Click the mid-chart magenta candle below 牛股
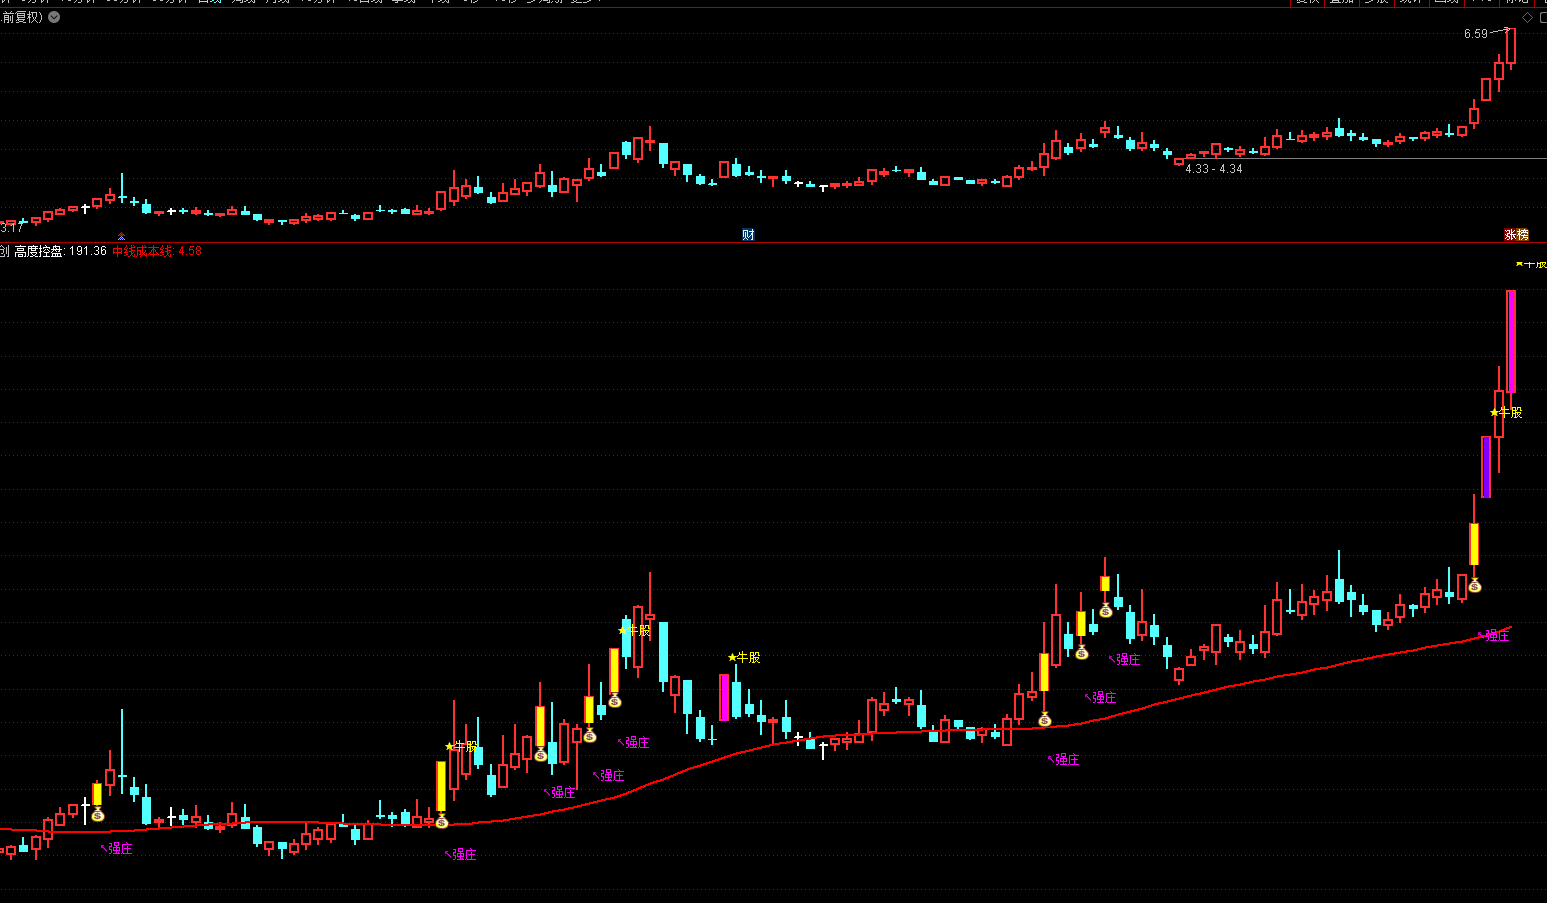 [x=724, y=697]
